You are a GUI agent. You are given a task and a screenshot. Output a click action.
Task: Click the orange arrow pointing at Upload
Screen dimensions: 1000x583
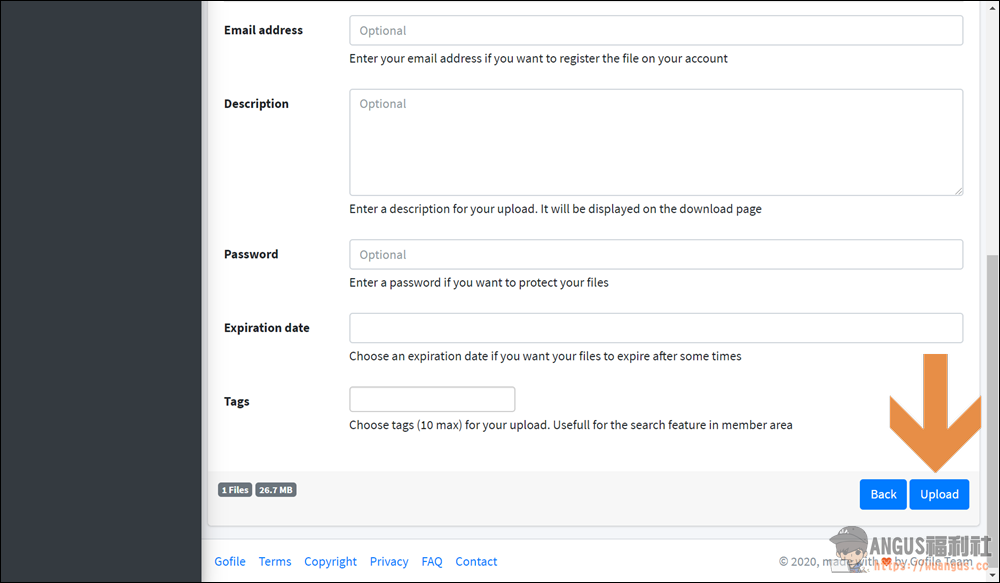935,413
